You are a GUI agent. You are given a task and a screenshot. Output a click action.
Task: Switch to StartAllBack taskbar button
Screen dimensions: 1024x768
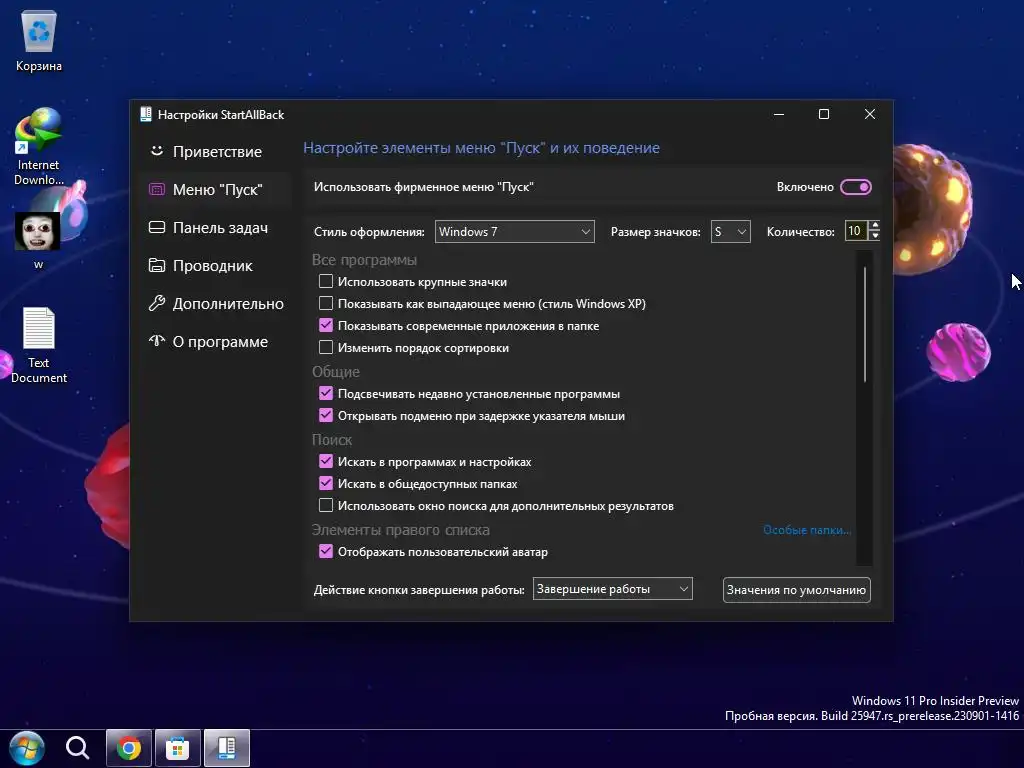click(227, 748)
